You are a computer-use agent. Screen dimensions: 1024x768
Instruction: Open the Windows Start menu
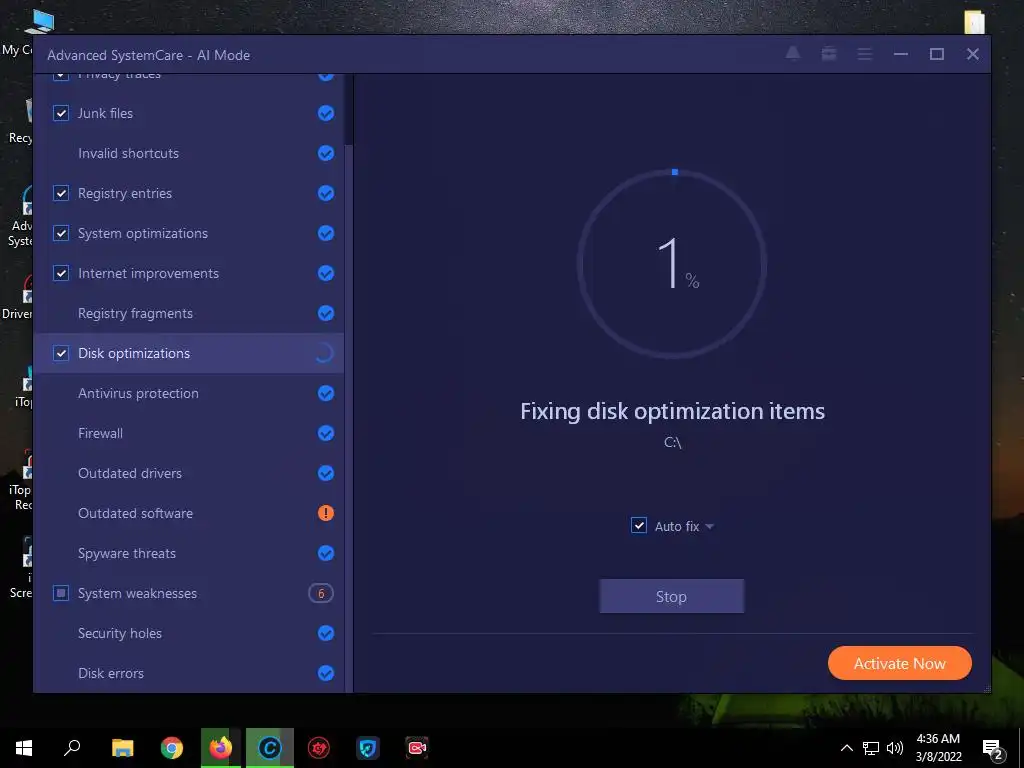tap(24, 748)
